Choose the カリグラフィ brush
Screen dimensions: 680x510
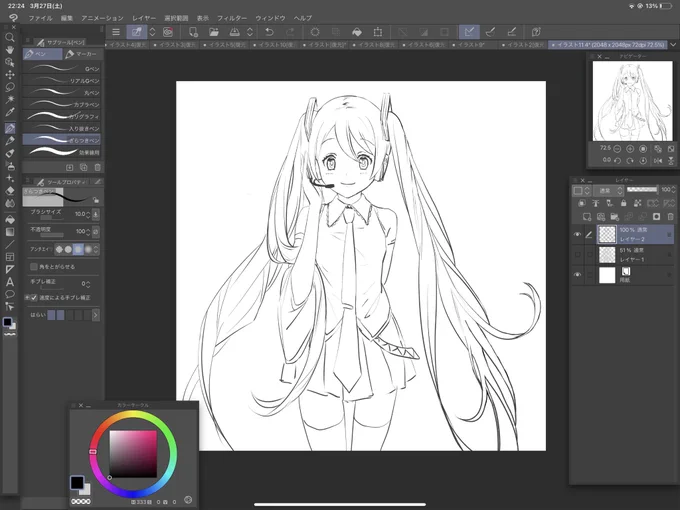point(63,116)
